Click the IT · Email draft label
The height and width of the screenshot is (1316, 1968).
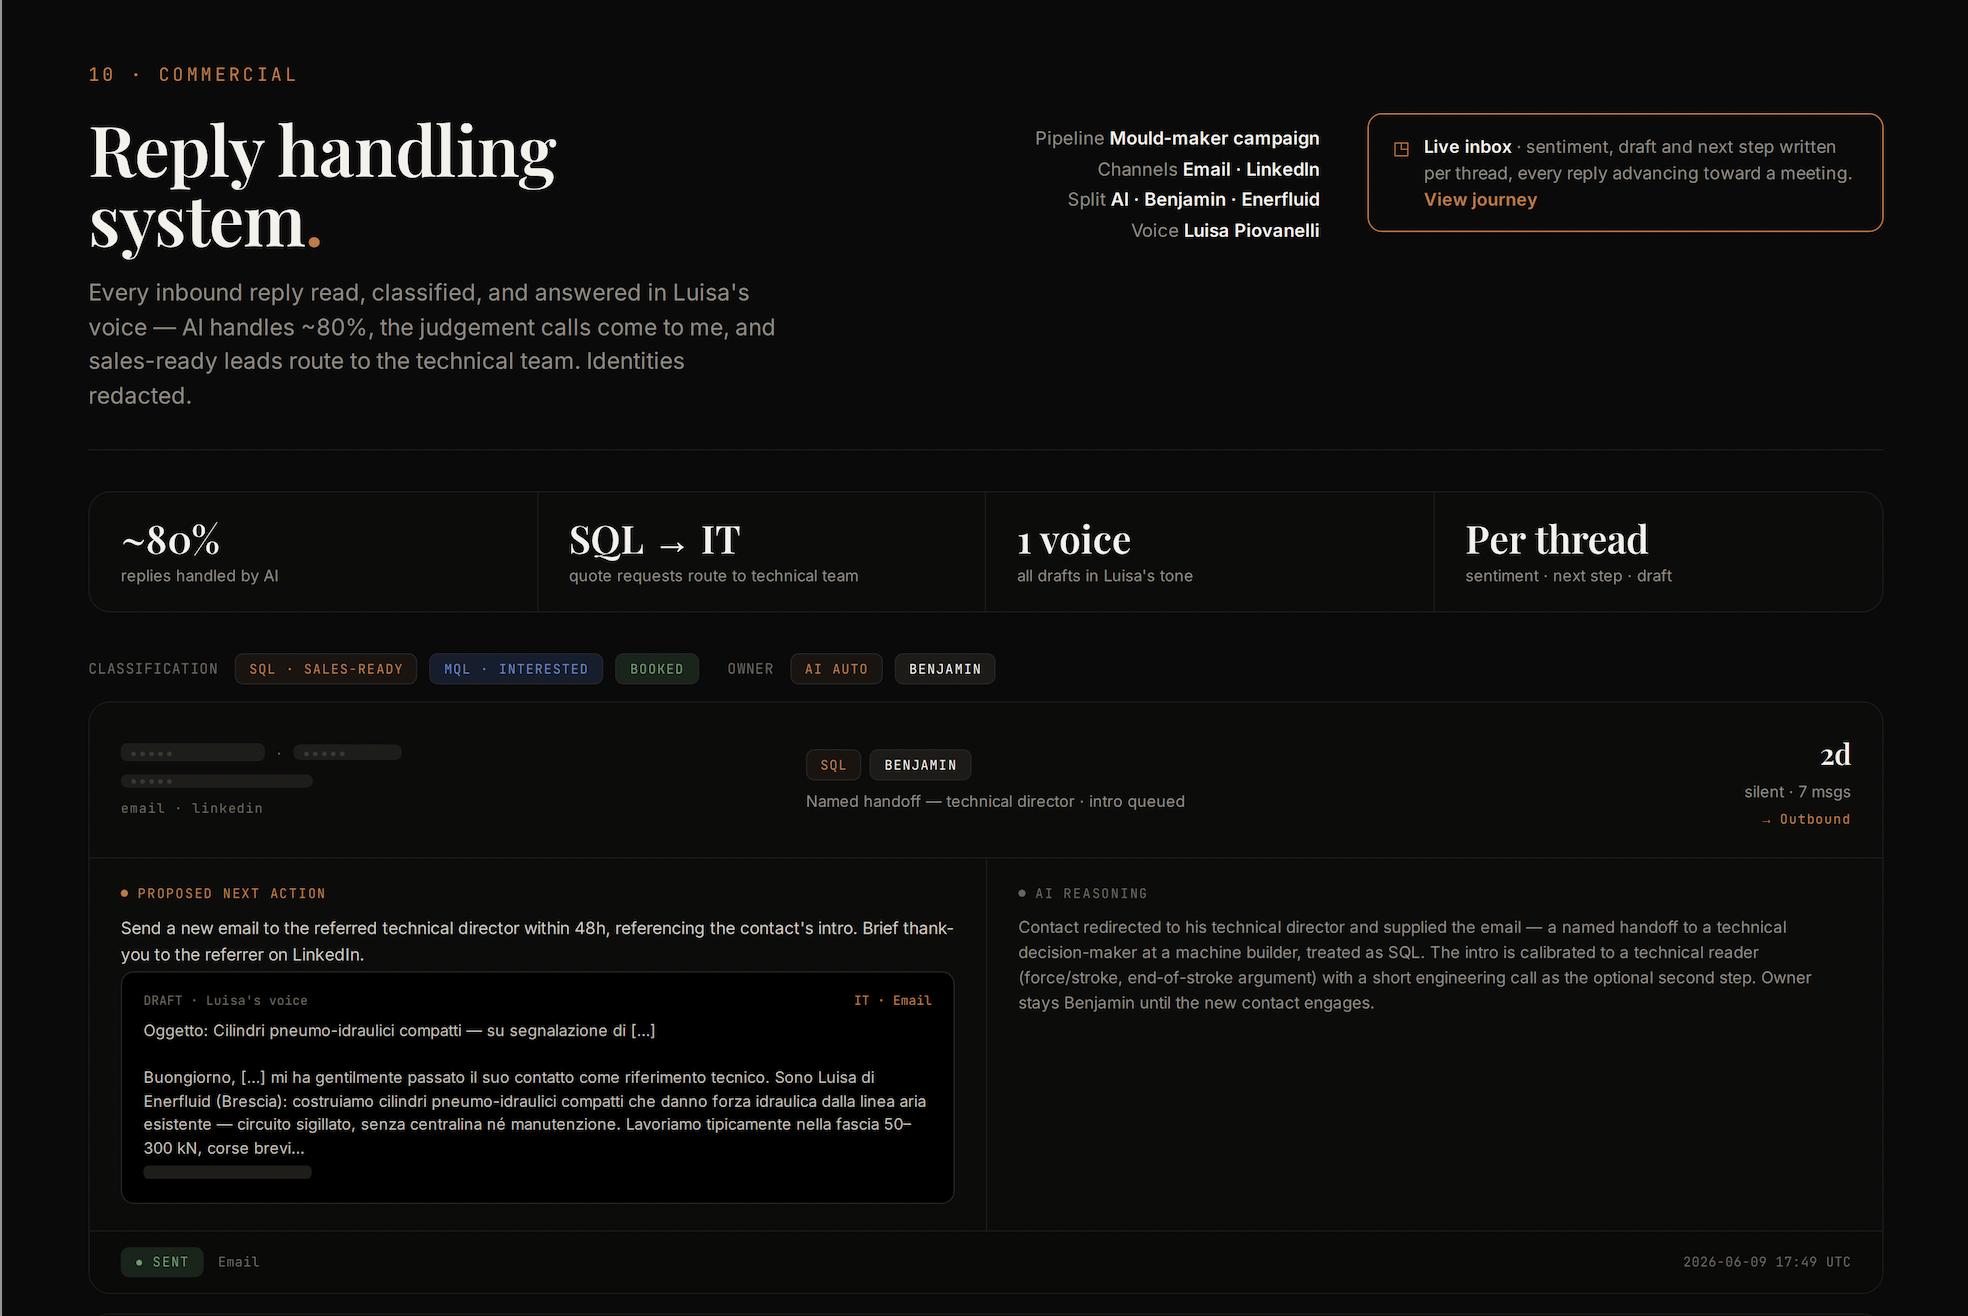tap(892, 1000)
